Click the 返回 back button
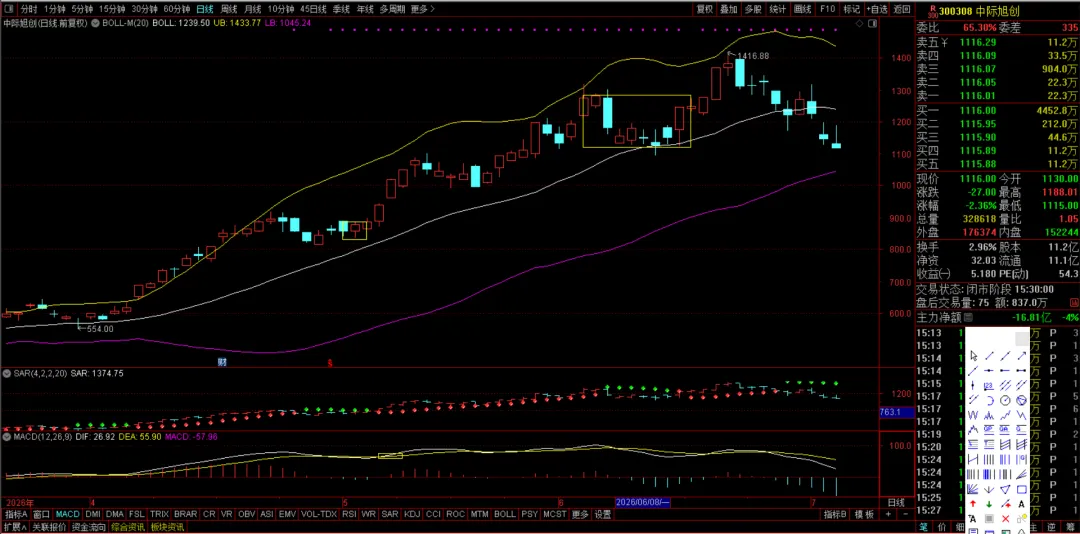 [x=902, y=9]
